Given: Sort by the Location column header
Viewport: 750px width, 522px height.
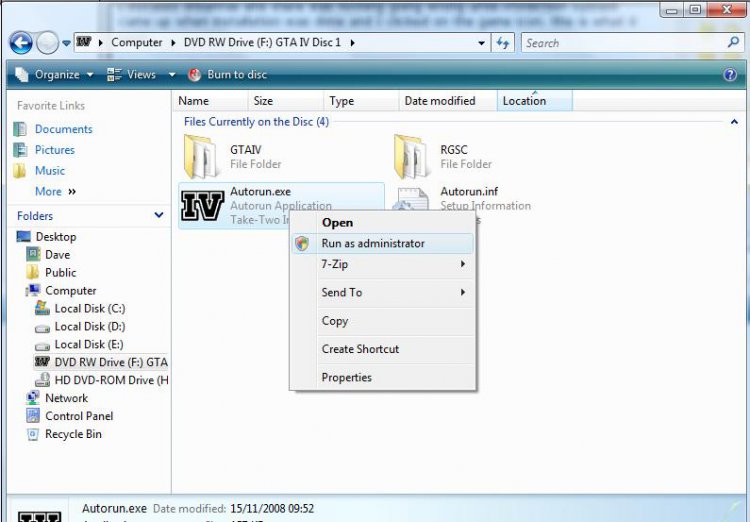Looking at the screenshot, I should point(535,101).
